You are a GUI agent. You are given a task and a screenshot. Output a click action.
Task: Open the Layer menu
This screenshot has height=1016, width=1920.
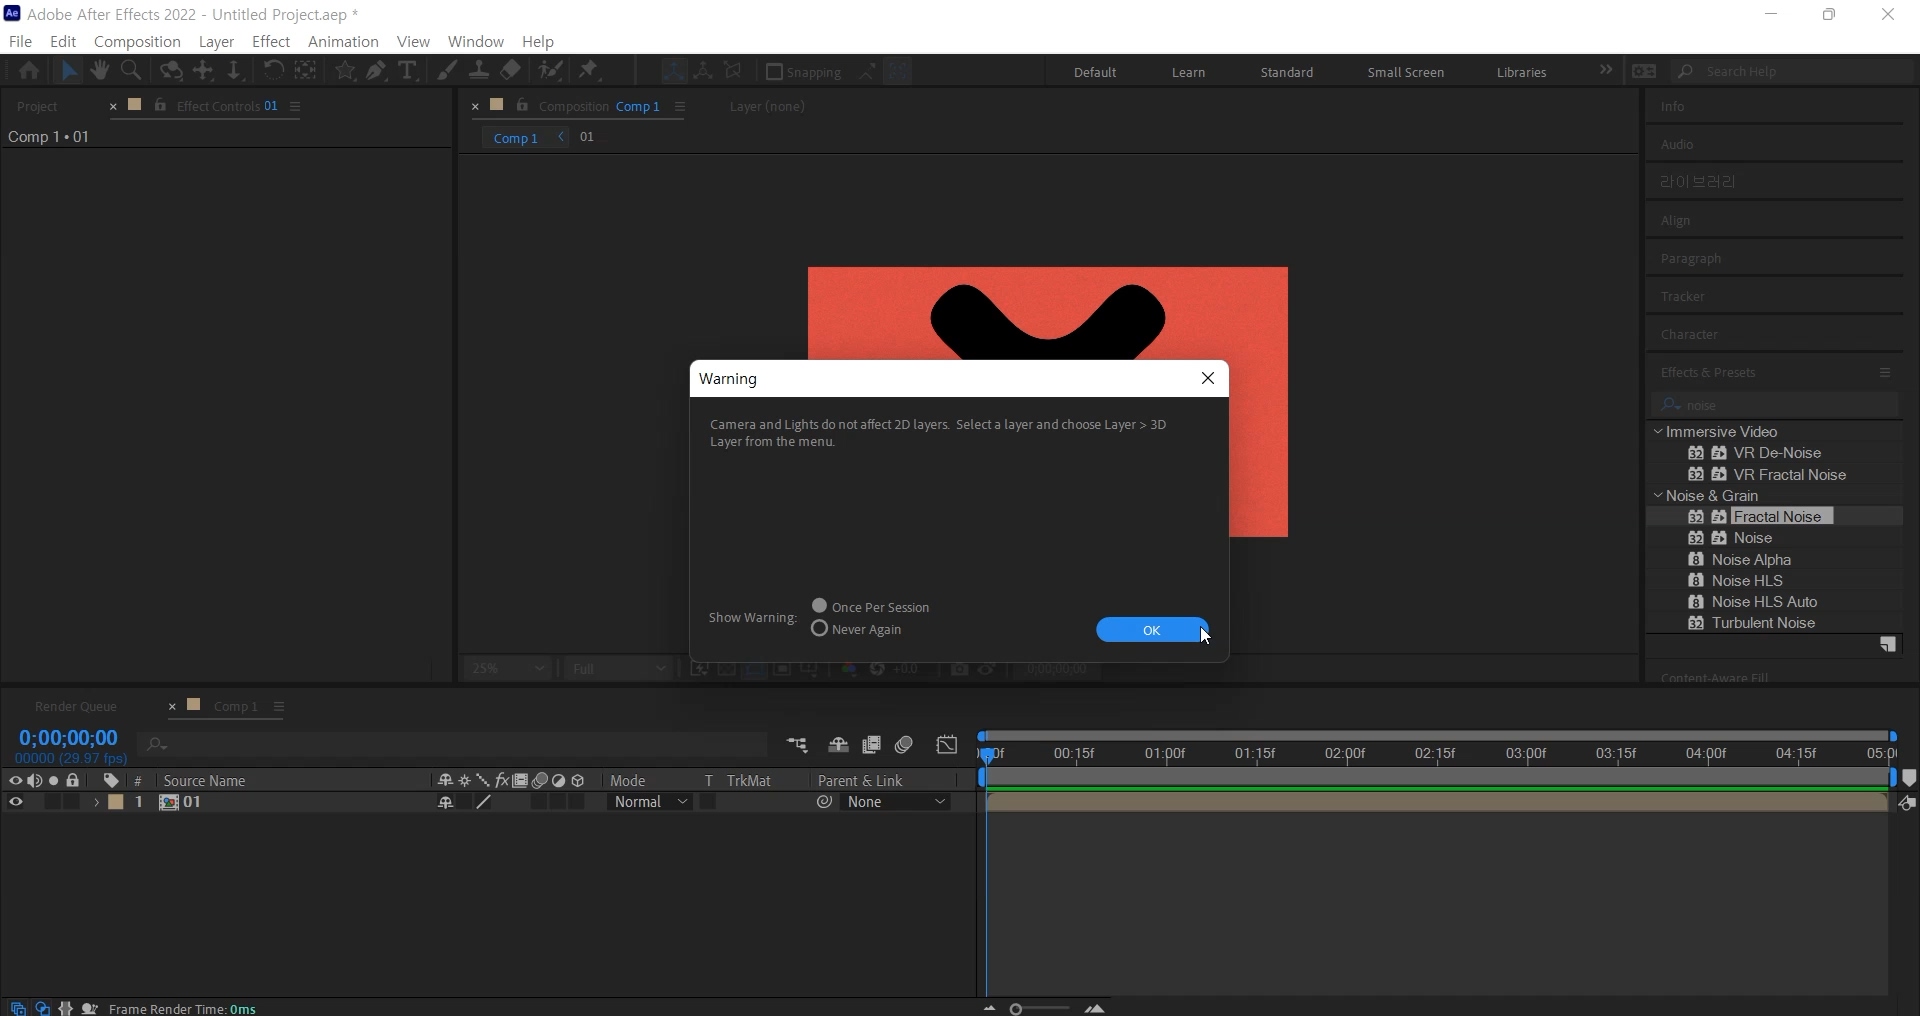(216, 42)
